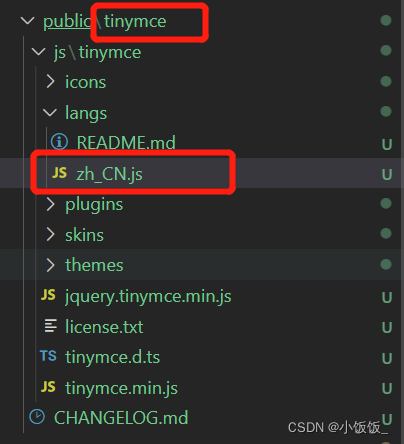Click the JS icon beside zh_CN.js

(60, 173)
